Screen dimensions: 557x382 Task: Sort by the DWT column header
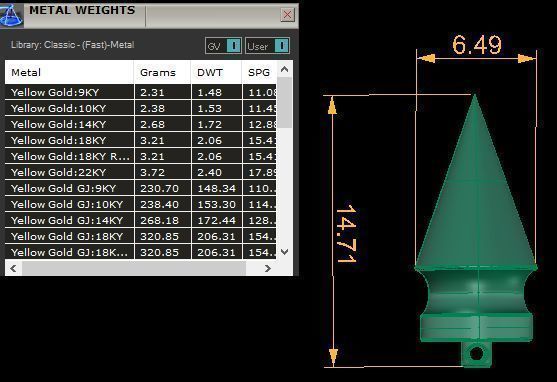(216, 72)
